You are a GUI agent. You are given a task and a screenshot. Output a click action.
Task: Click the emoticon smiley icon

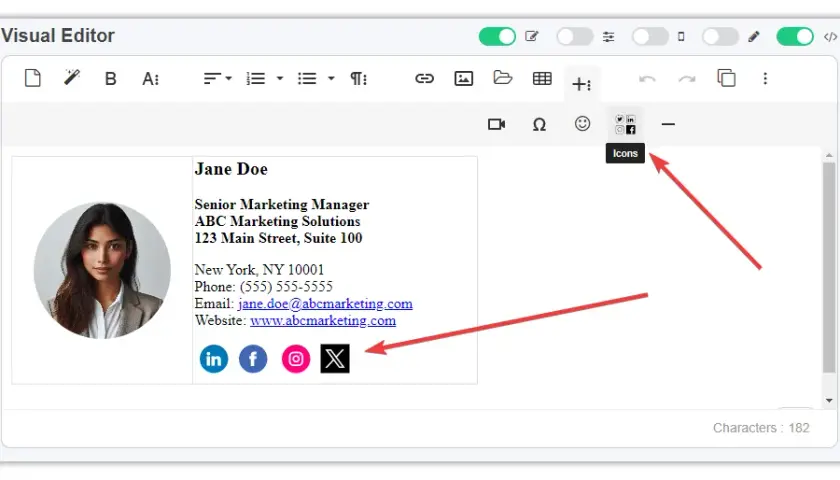pyautogui.click(x=582, y=124)
